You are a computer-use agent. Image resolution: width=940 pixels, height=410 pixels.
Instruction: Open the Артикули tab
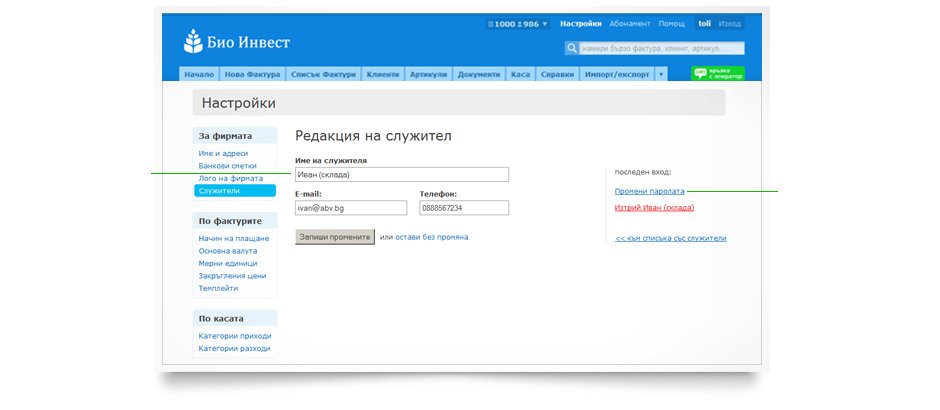pyautogui.click(x=429, y=74)
